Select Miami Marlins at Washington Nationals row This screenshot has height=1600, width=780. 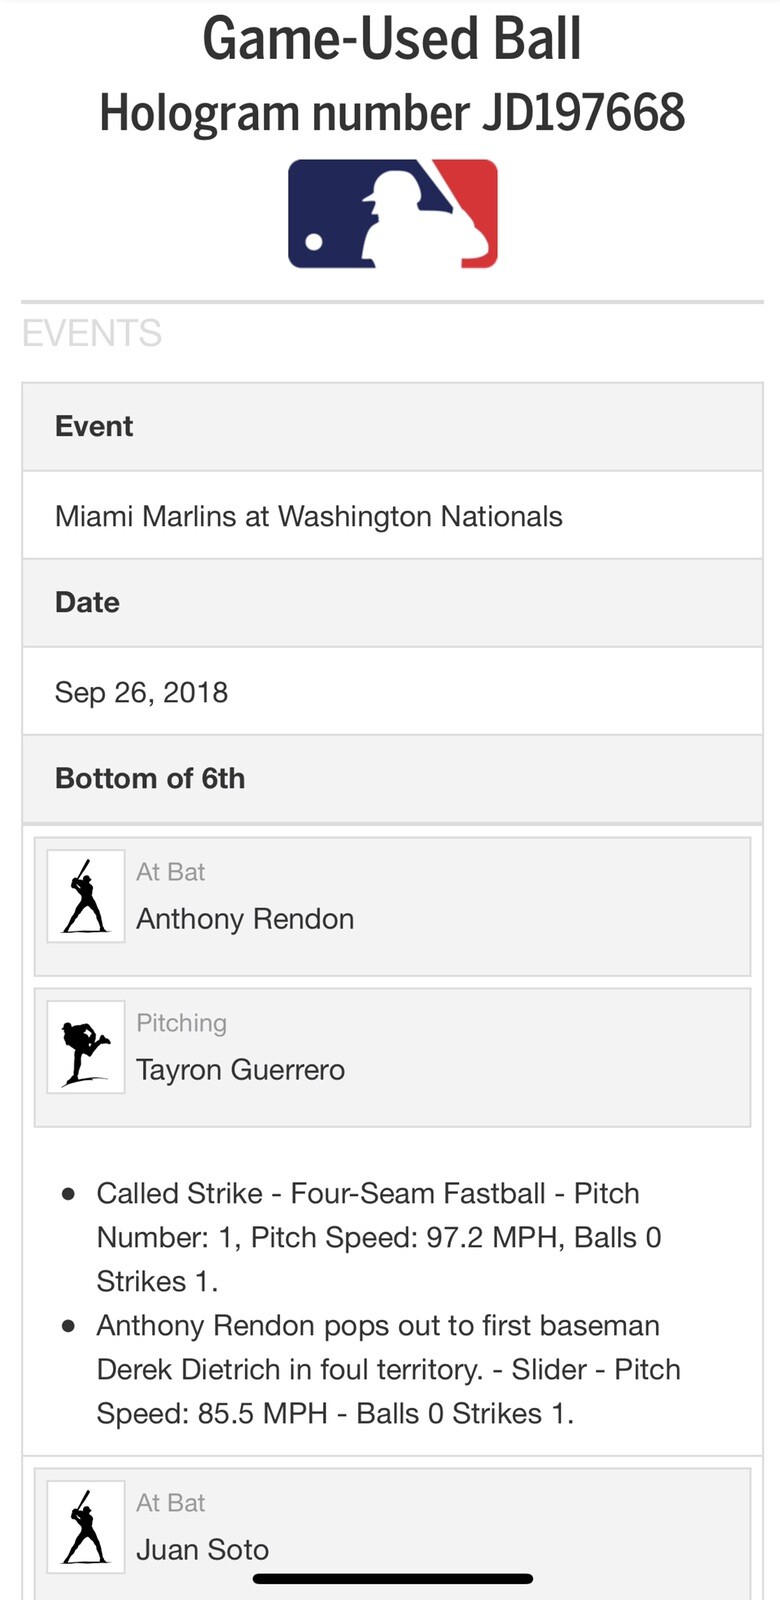coord(308,516)
